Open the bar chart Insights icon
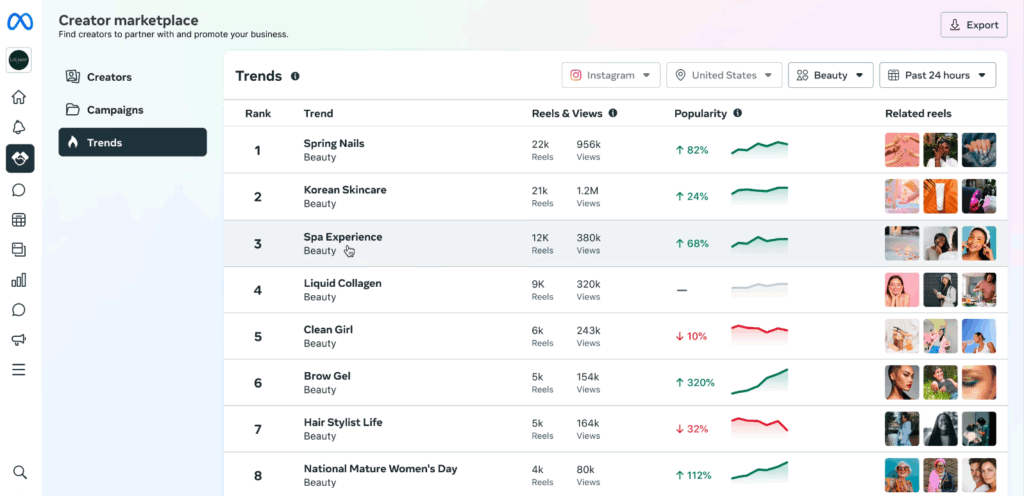Screen dimensions: 1024x496 [x=19, y=280]
